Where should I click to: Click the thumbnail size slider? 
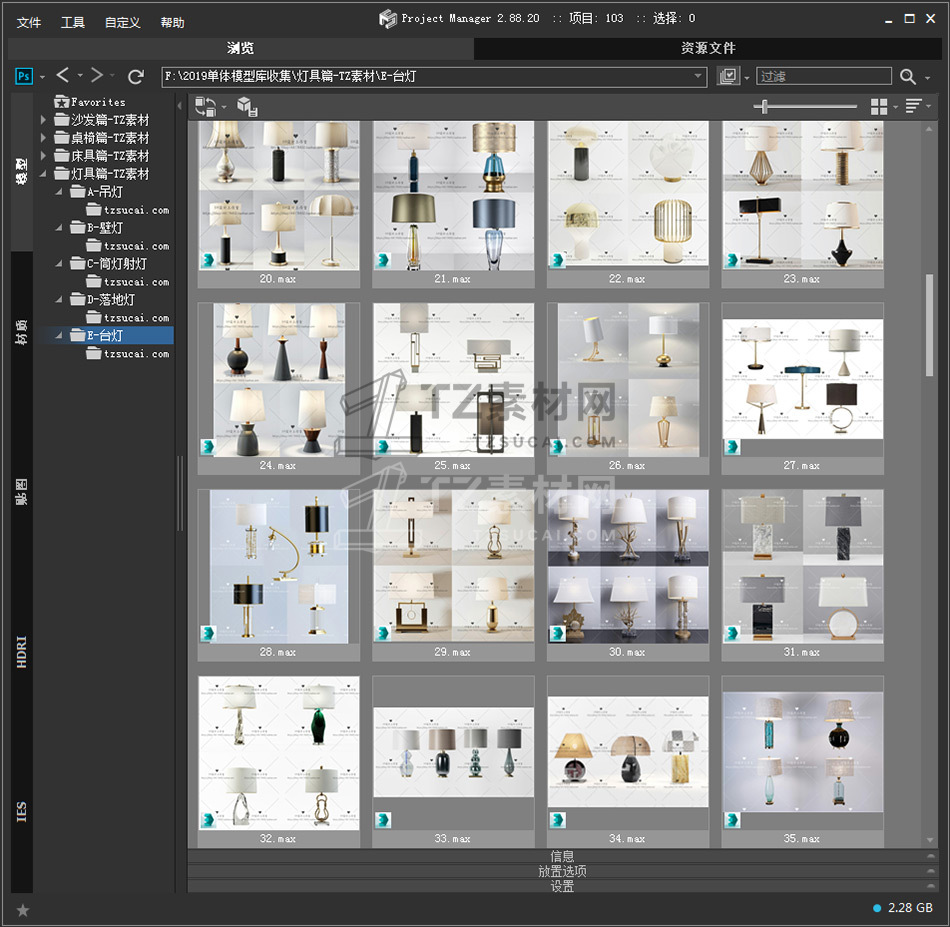tap(766, 106)
